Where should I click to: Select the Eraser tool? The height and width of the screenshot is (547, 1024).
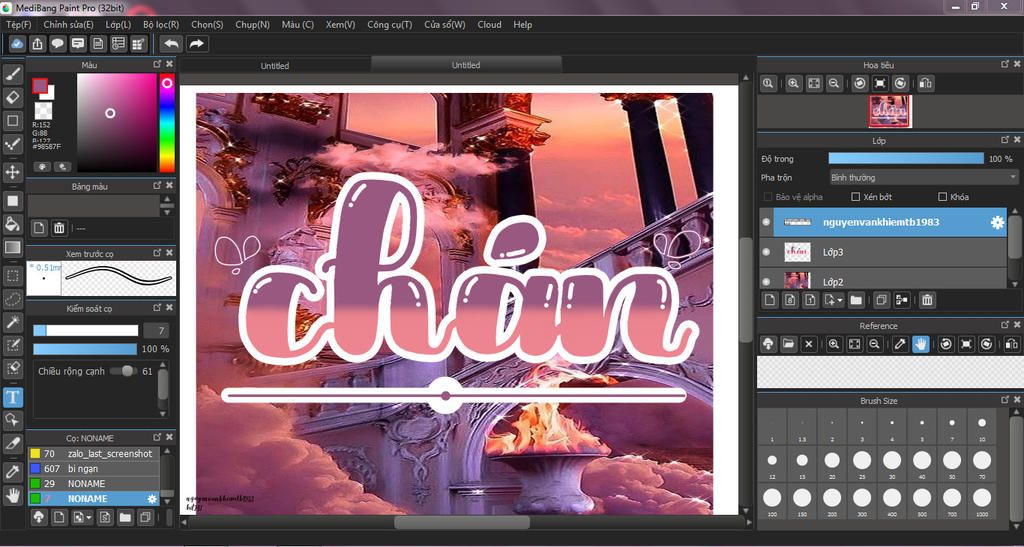[12, 98]
